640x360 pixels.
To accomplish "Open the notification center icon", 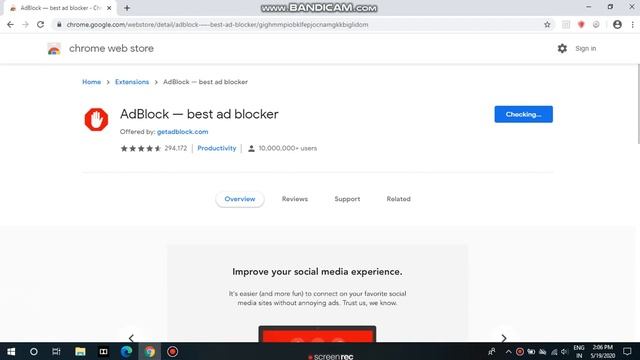I will point(627,351).
